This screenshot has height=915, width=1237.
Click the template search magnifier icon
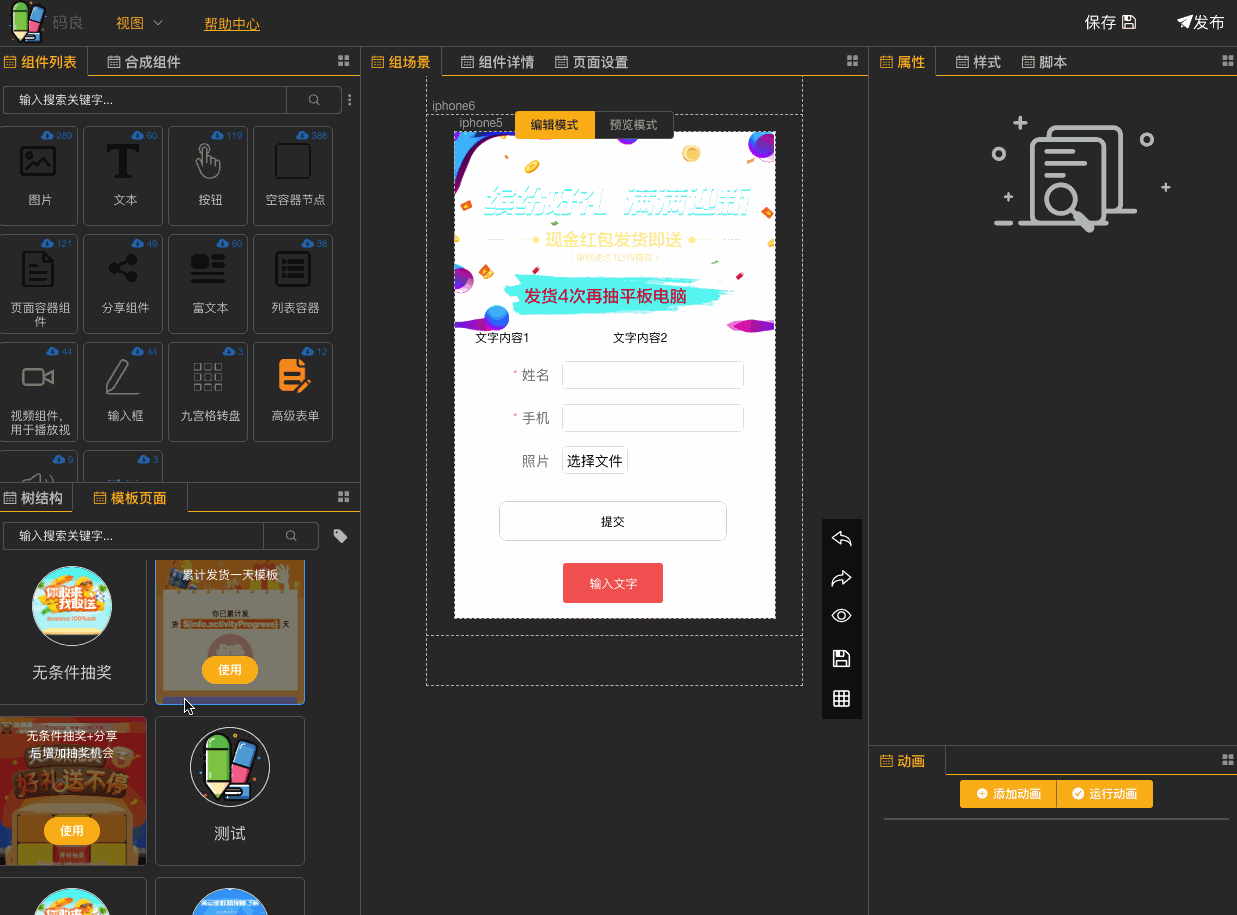291,536
